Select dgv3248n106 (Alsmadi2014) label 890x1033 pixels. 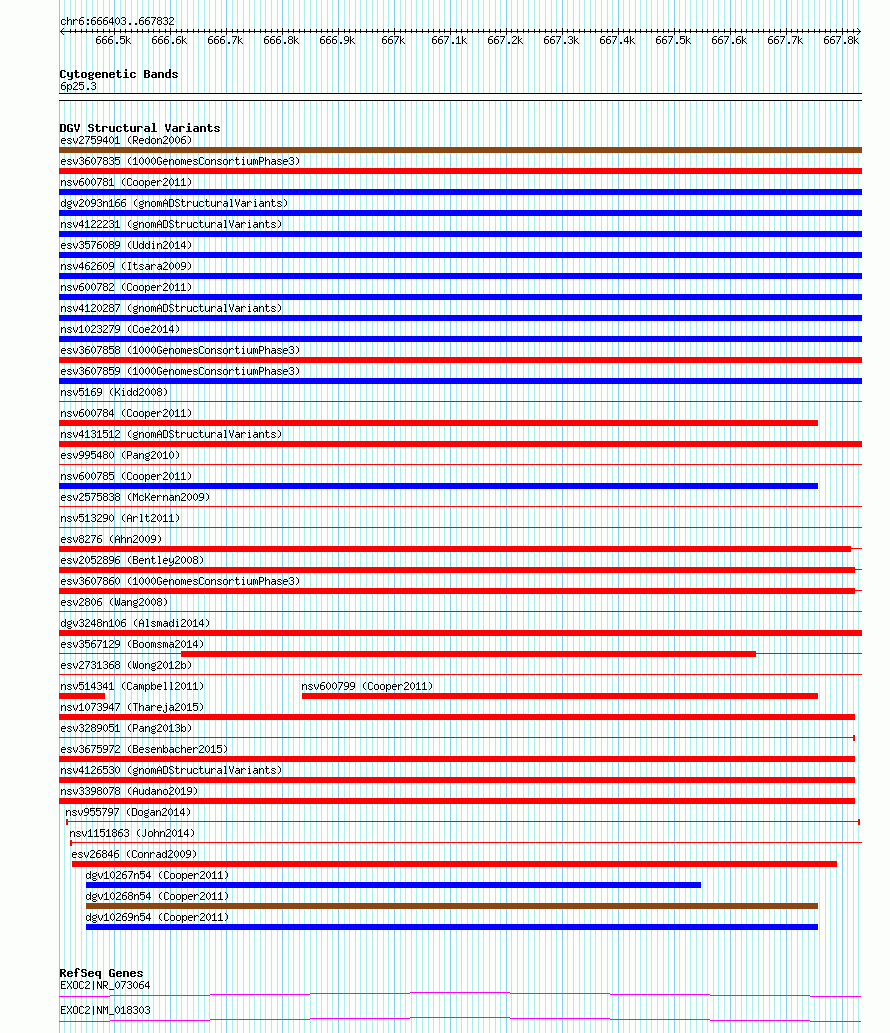click(x=135, y=624)
